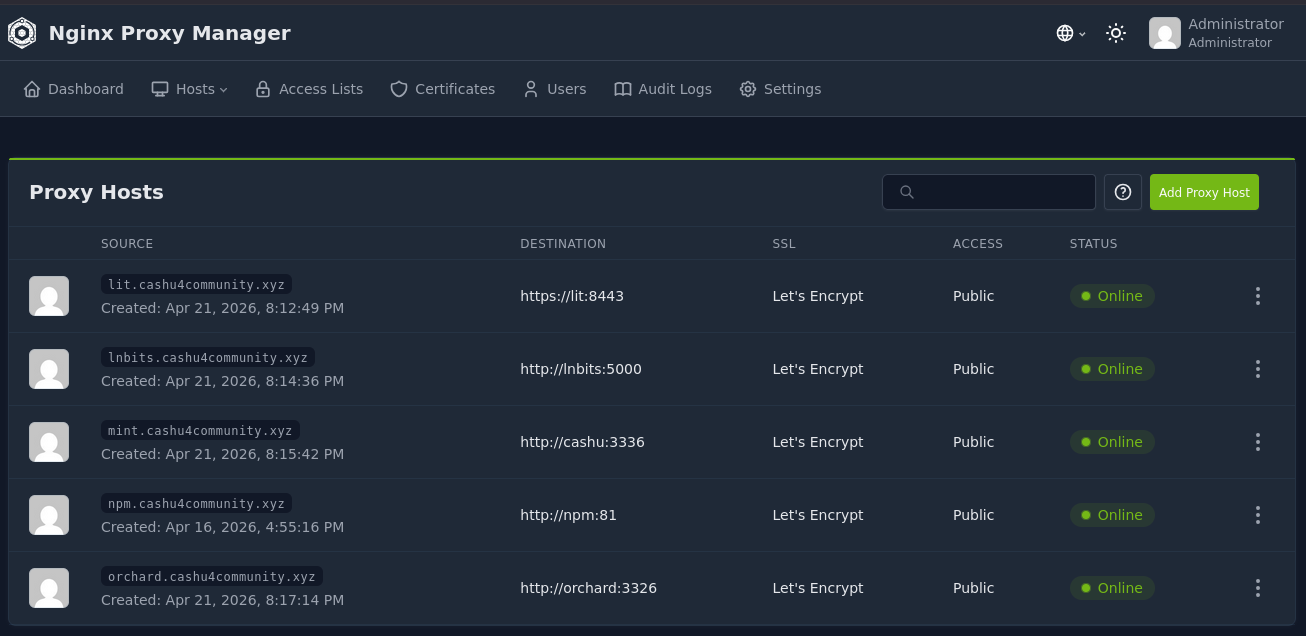The height and width of the screenshot is (636, 1306).
Task: Open Users page
Action: [555, 89]
